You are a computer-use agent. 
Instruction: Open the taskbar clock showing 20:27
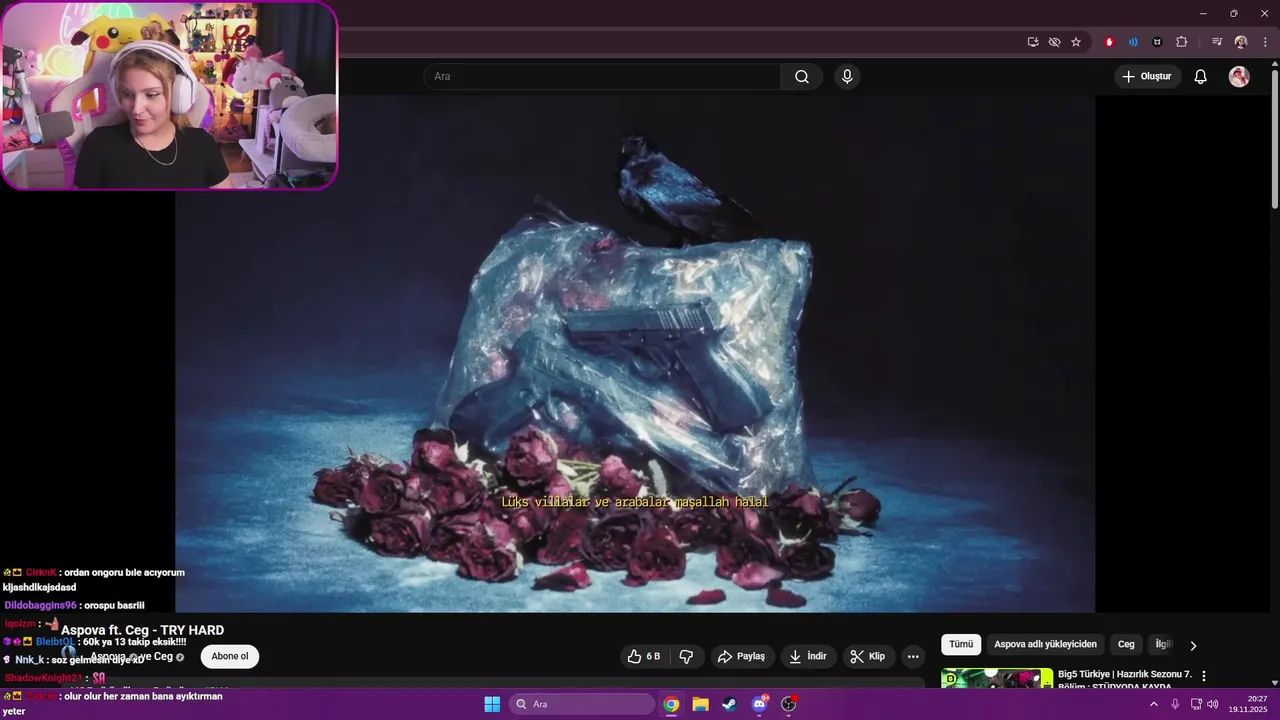point(1248,704)
